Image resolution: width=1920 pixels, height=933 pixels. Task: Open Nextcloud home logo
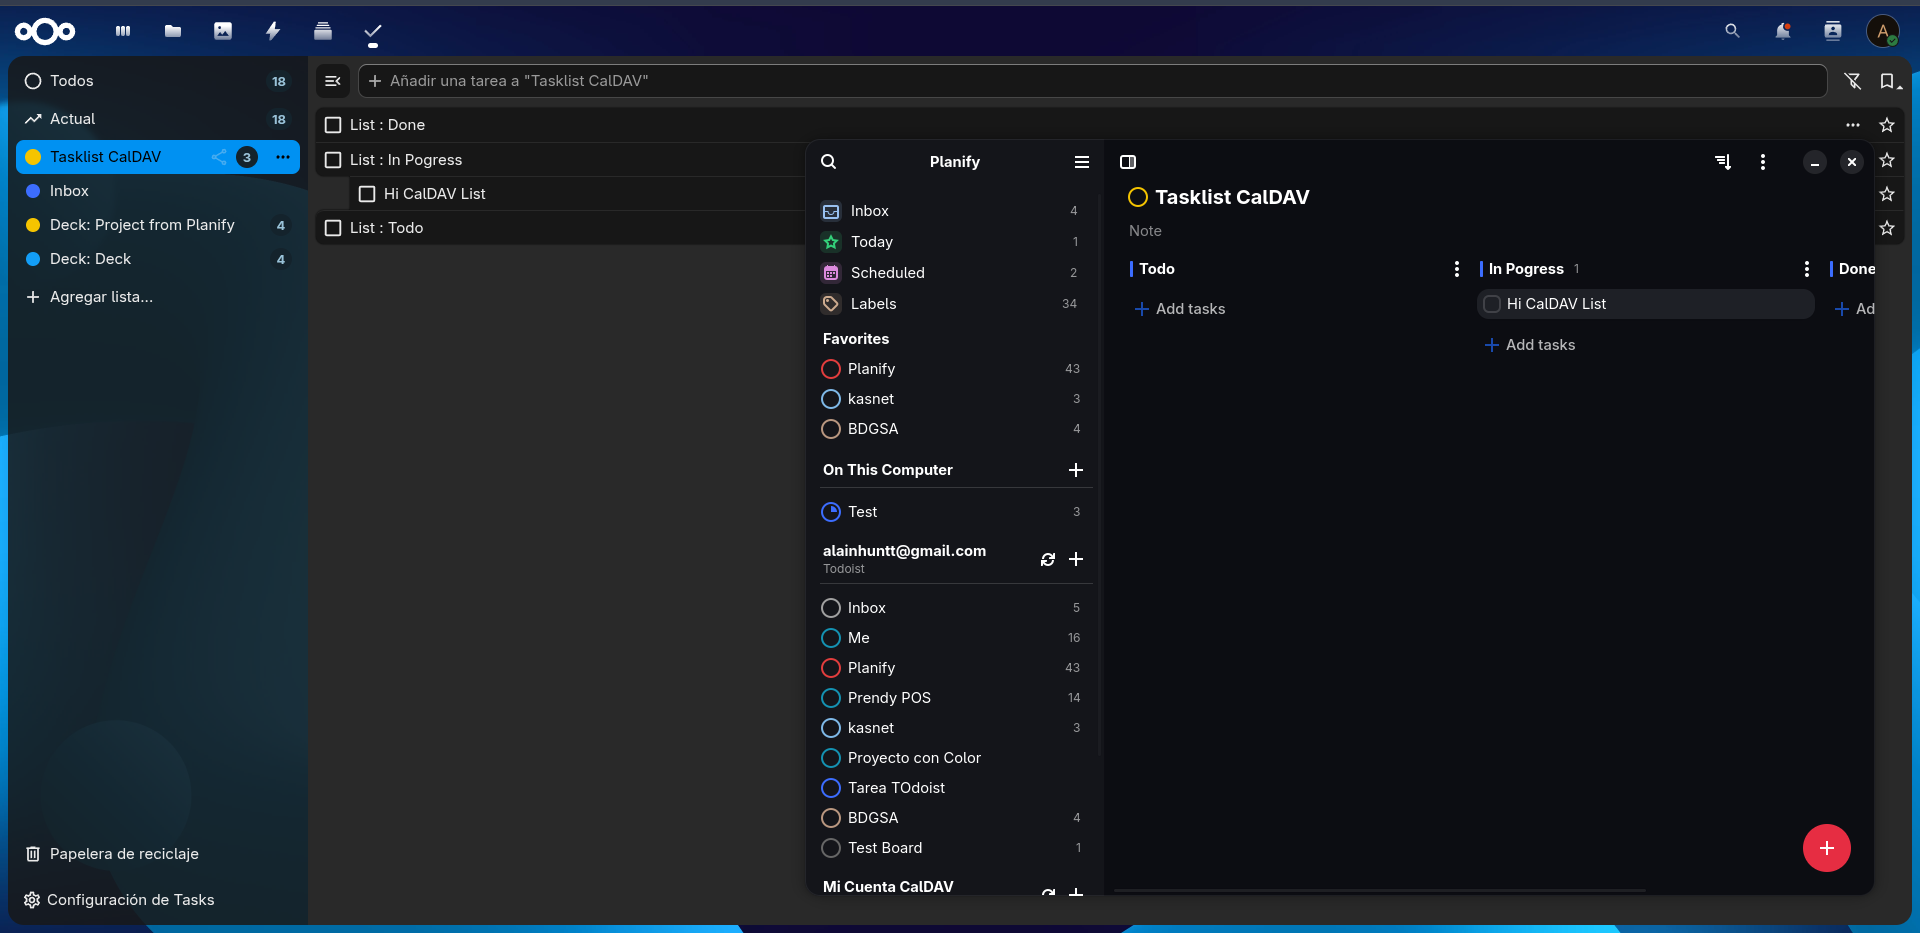[x=45, y=32]
